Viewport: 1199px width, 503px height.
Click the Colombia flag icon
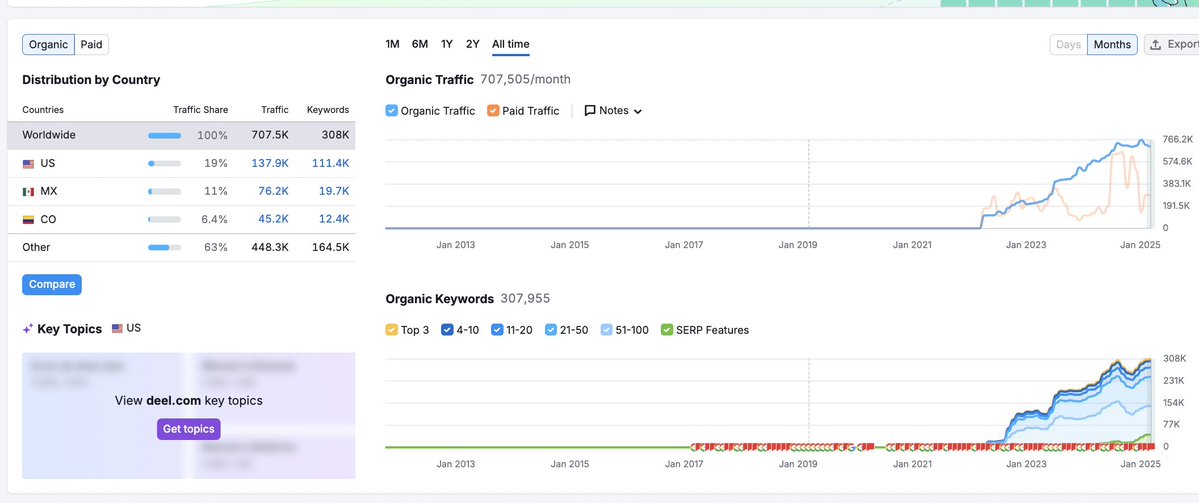pos(28,219)
